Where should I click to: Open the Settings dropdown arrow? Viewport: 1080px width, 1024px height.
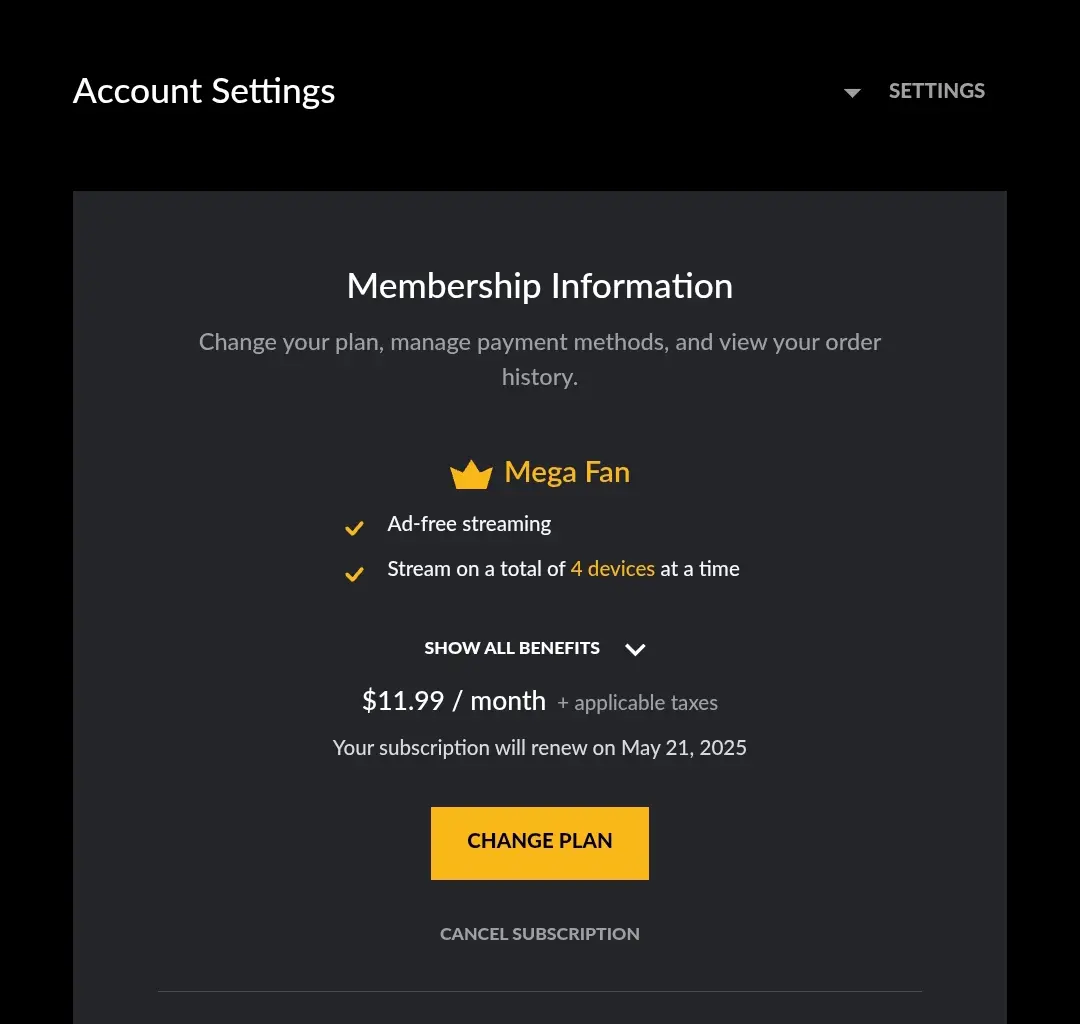(x=852, y=92)
